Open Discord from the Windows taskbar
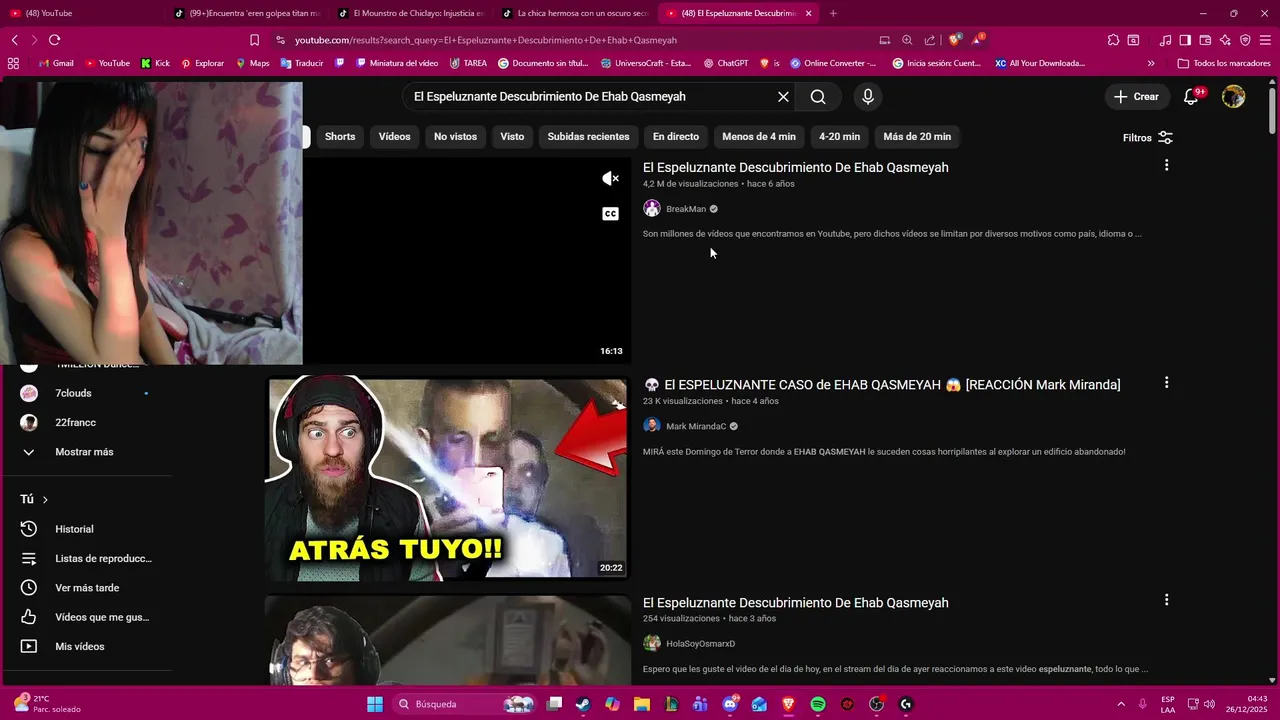Image resolution: width=1280 pixels, height=720 pixels. [x=730, y=704]
